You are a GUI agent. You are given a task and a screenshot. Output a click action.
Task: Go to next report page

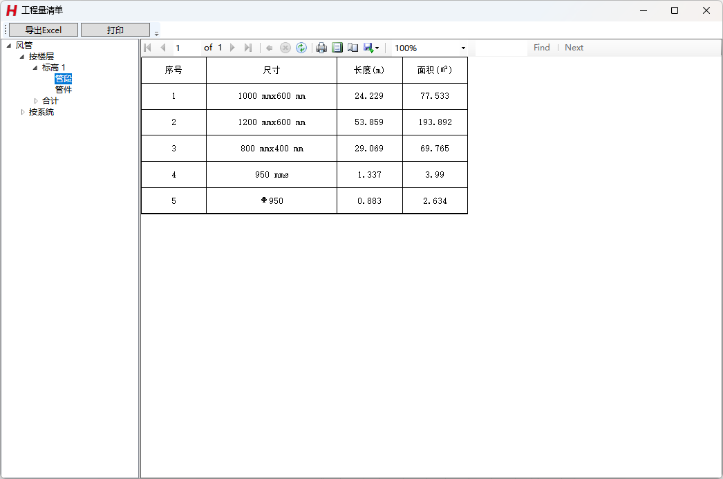coord(233,48)
